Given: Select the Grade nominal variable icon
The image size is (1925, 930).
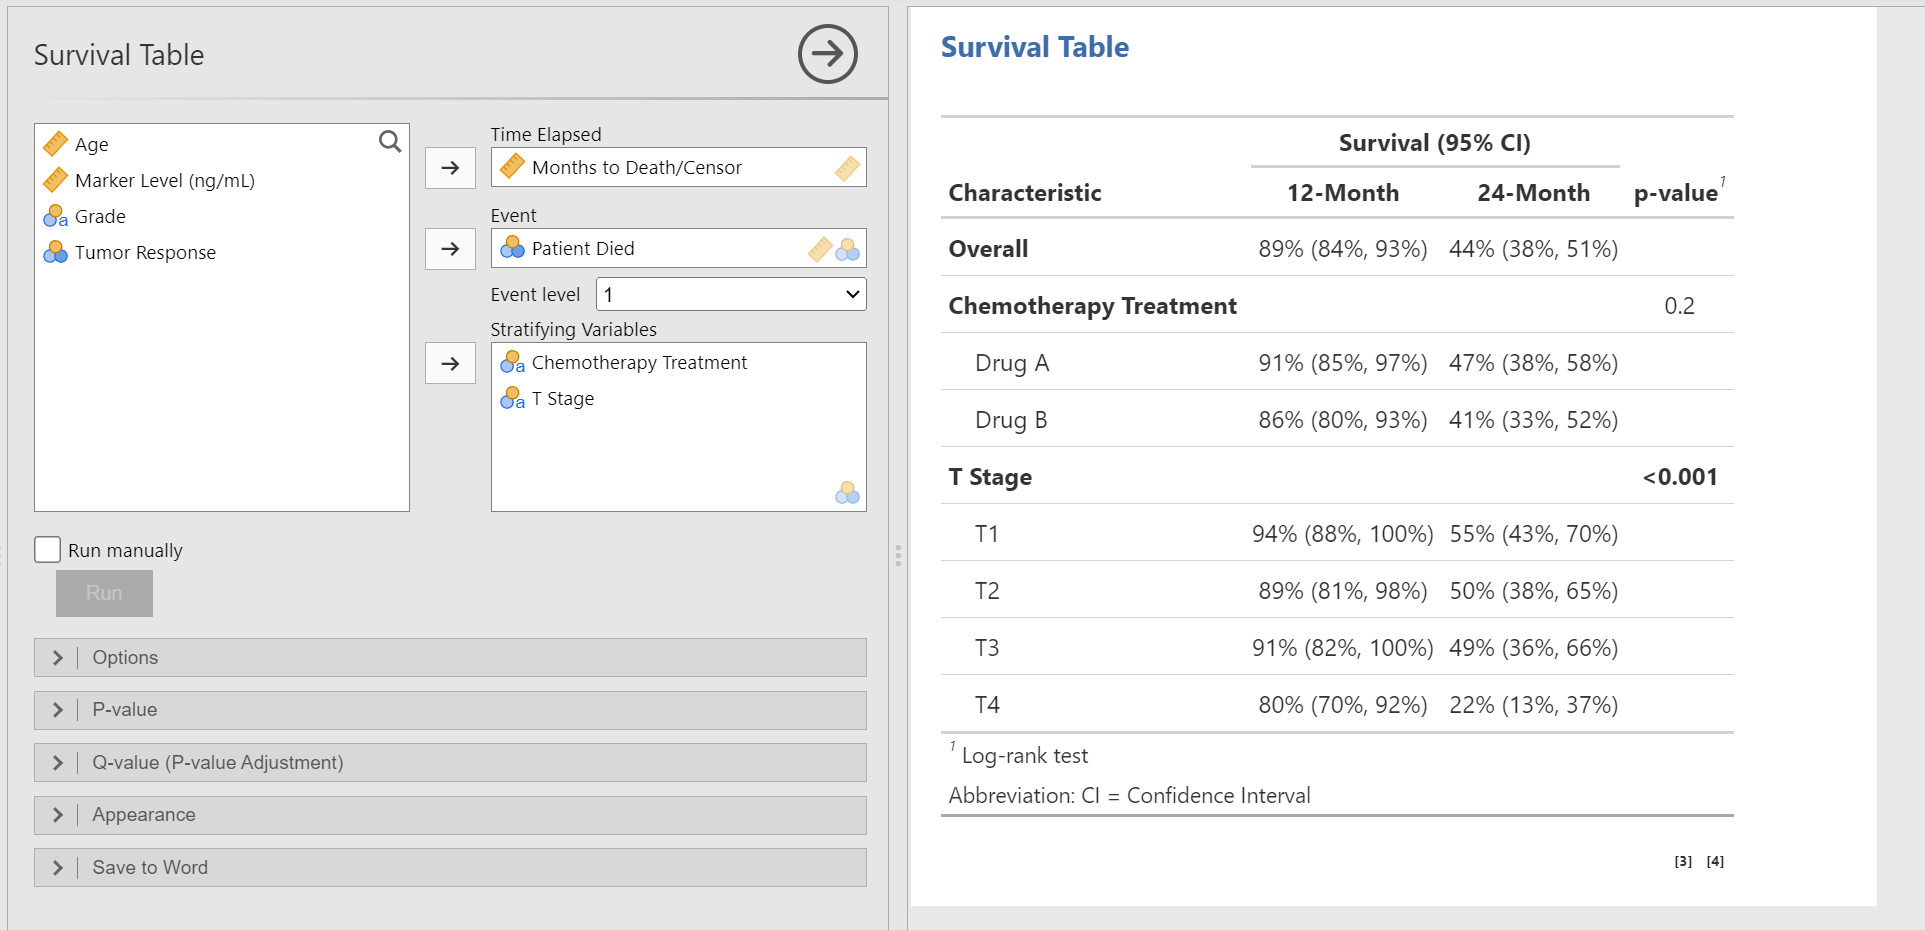Looking at the screenshot, I should point(56,216).
